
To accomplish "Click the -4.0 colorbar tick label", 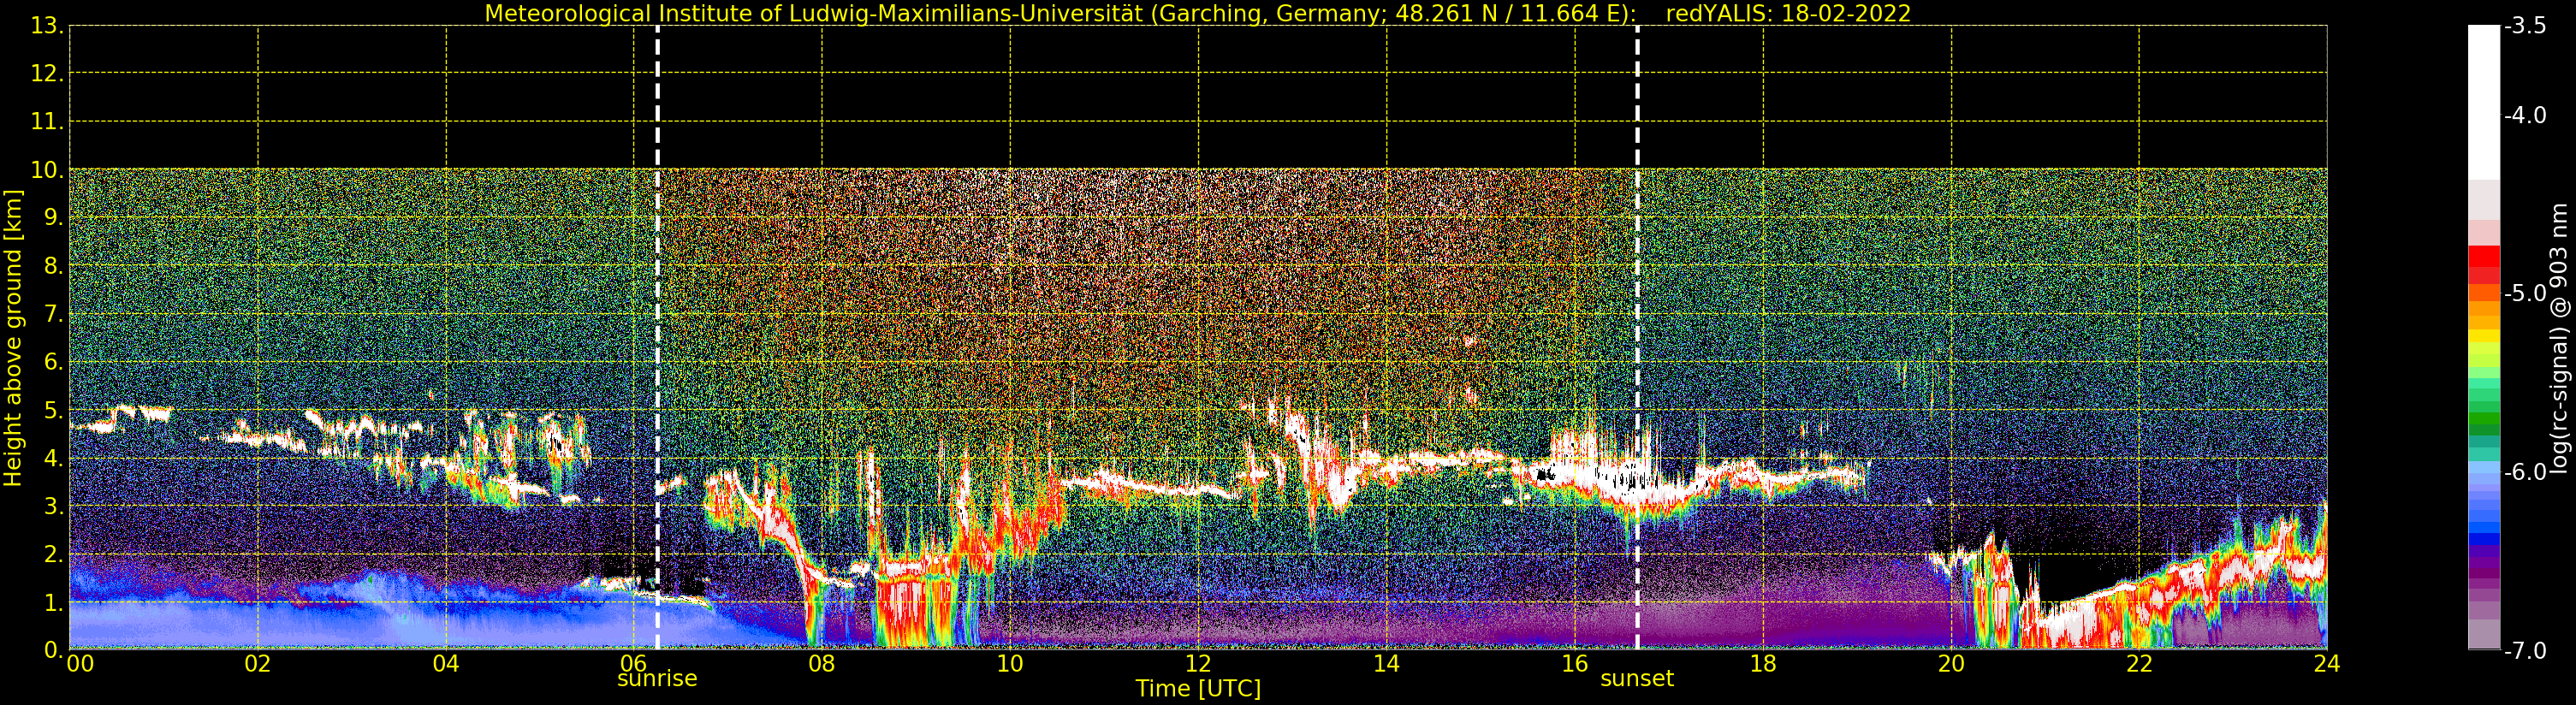I will (x=2525, y=115).
